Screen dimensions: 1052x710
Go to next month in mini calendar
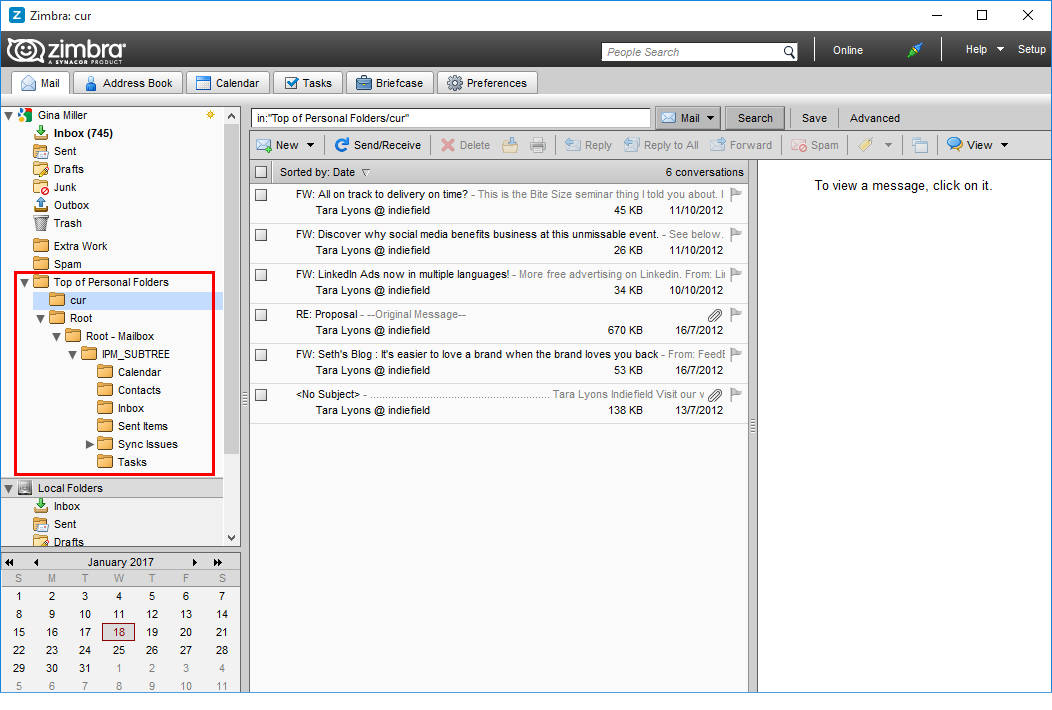(195, 562)
